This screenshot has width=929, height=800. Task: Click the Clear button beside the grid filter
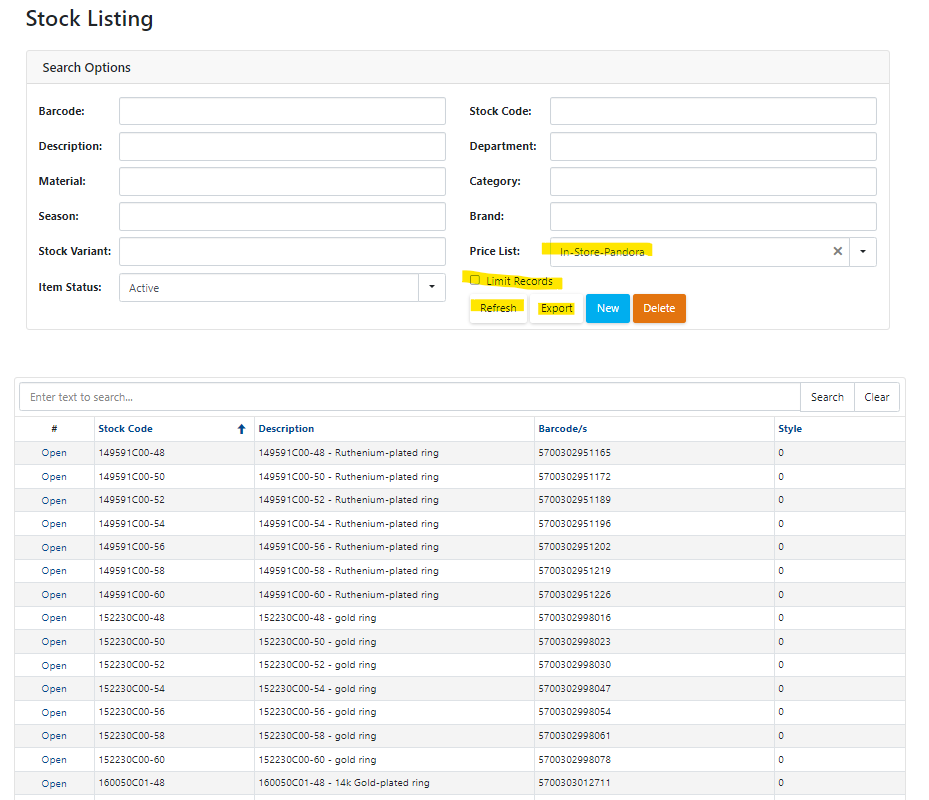coord(876,397)
